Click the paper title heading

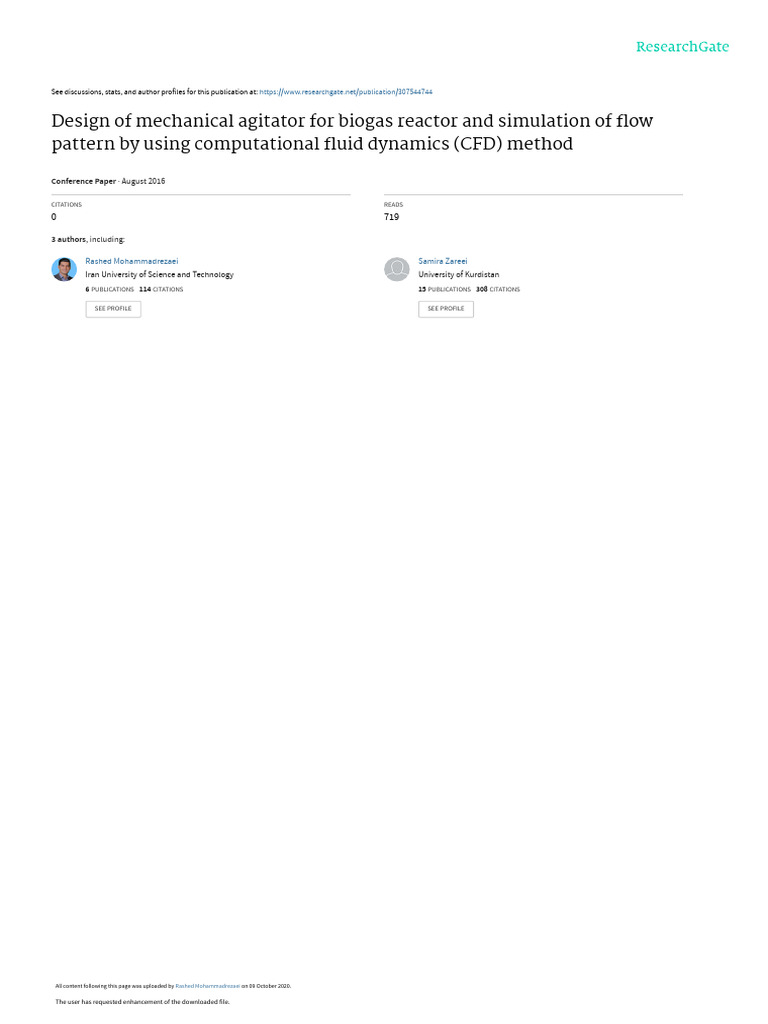tap(352, 132)
